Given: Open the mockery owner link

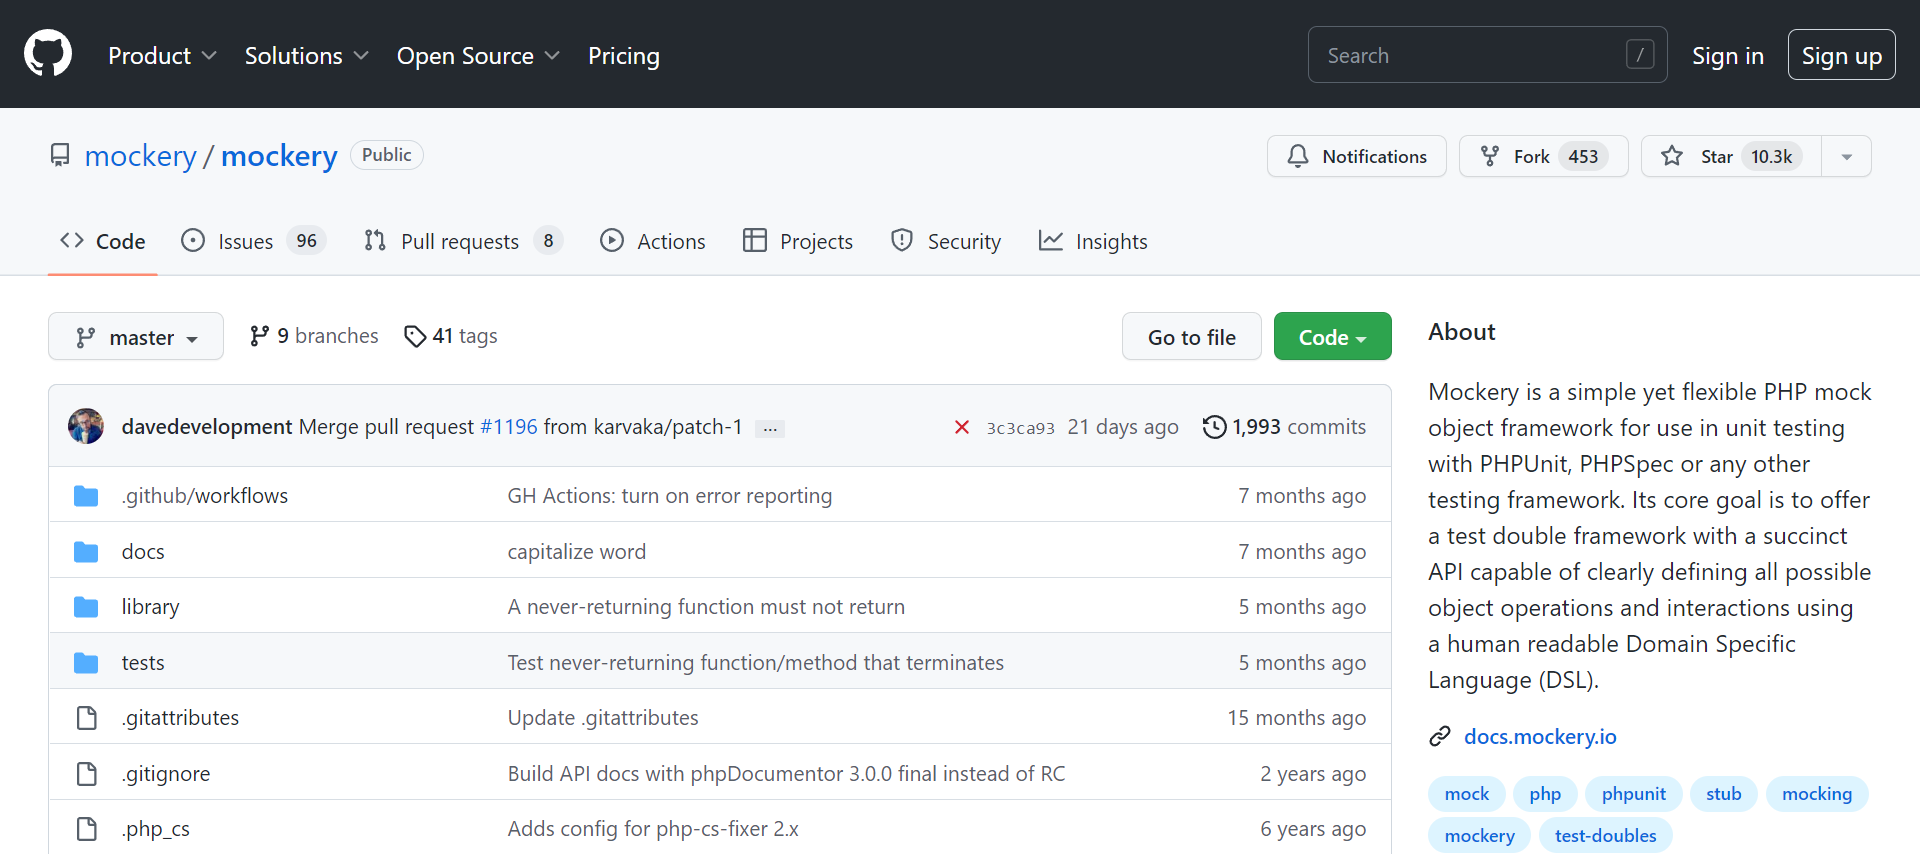Looking at the screenshot, I should (x=141, y=156).
